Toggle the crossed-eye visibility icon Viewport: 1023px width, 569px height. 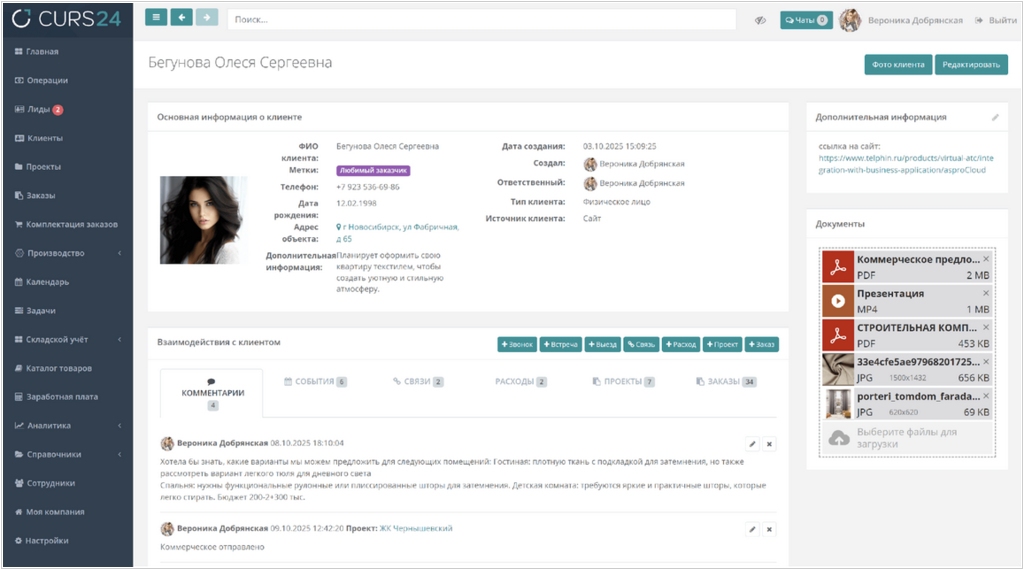coord(760,20)
